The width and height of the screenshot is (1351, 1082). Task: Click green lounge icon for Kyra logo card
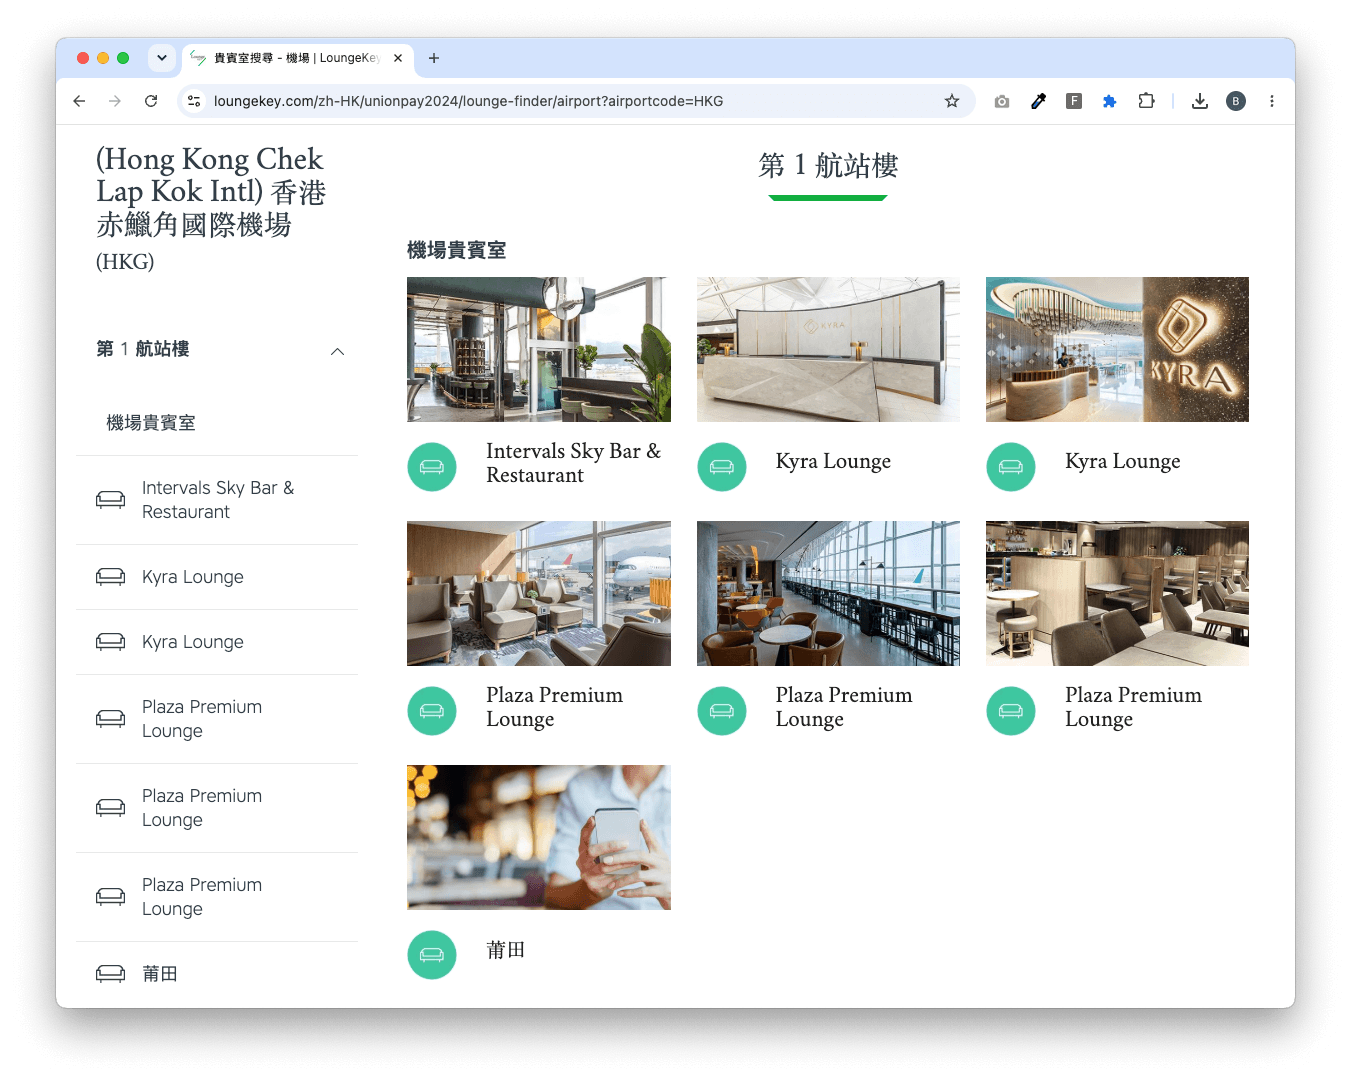pos(1011,467)
